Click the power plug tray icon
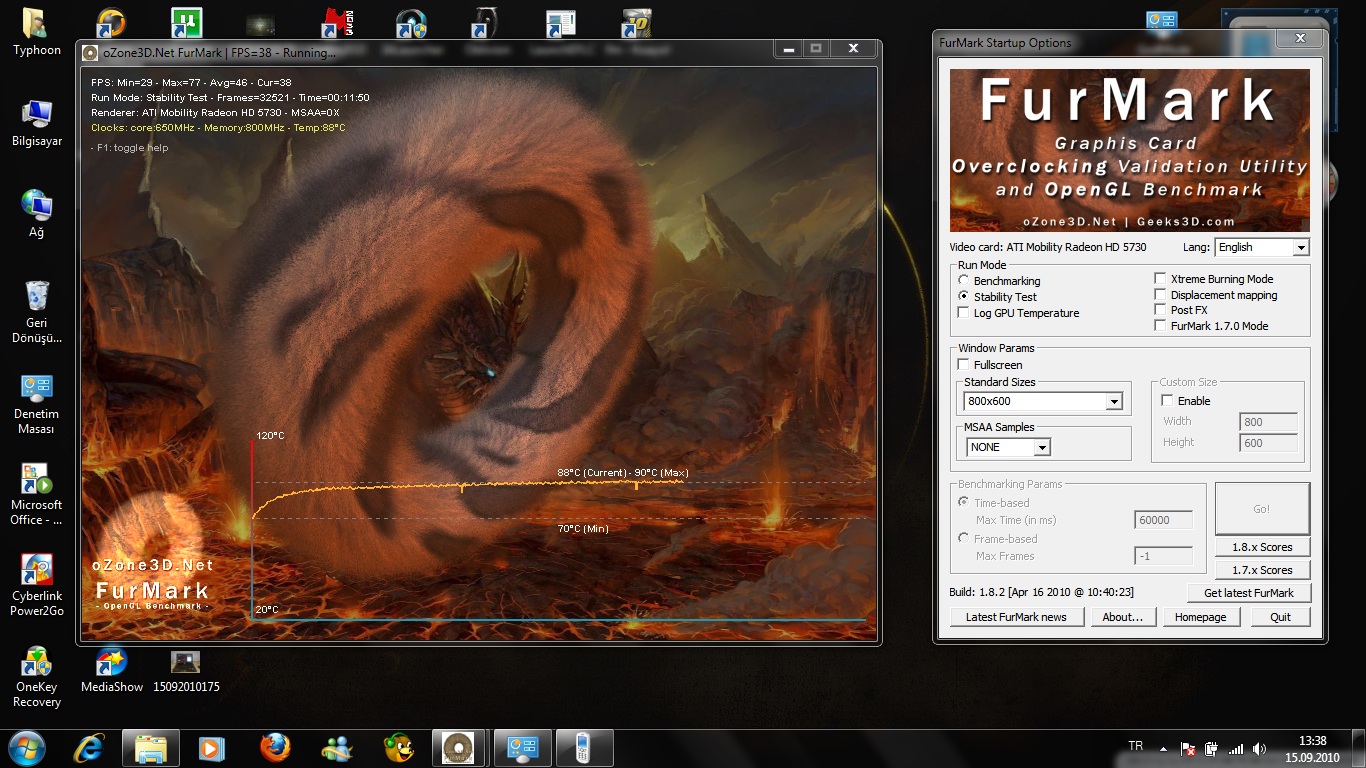The height and width of the screenshot is (768, 1366). 1212,749
